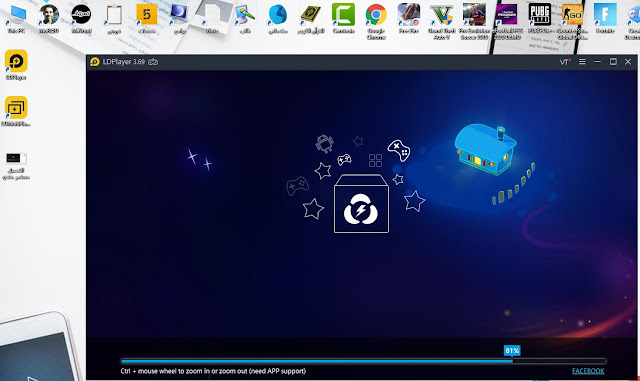Click the gamepad icon beside LDPlayer 3.69 title

(153, 62)
